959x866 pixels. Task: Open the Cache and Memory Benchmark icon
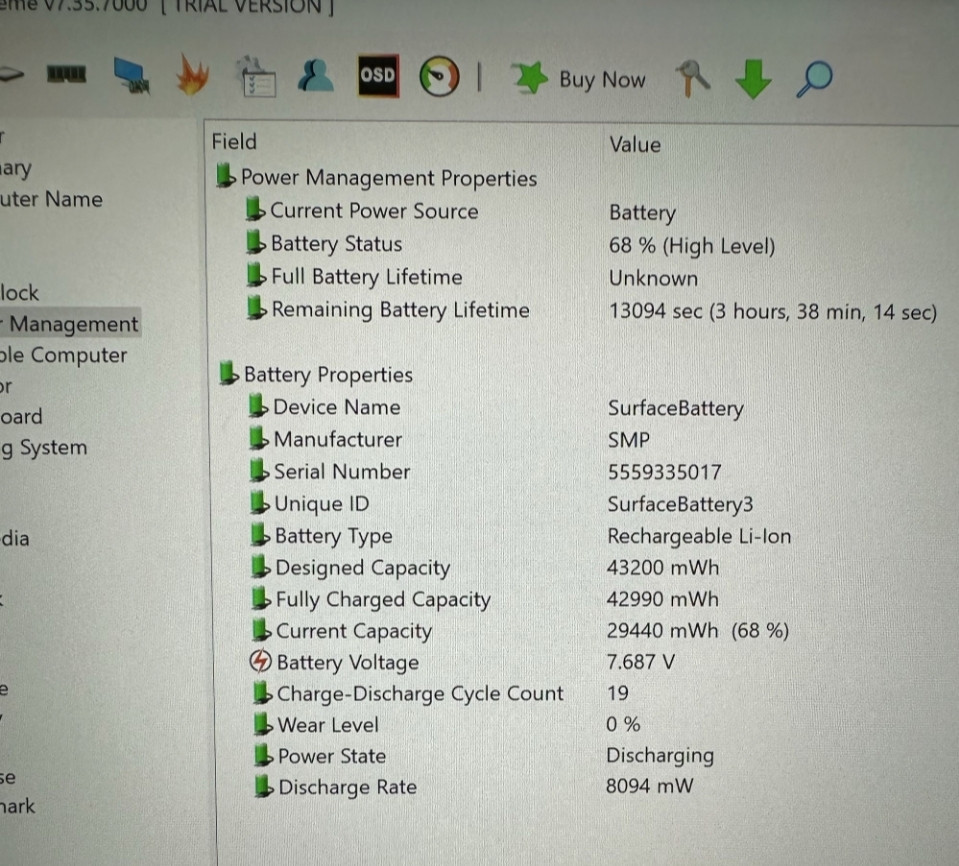(65, 76)
